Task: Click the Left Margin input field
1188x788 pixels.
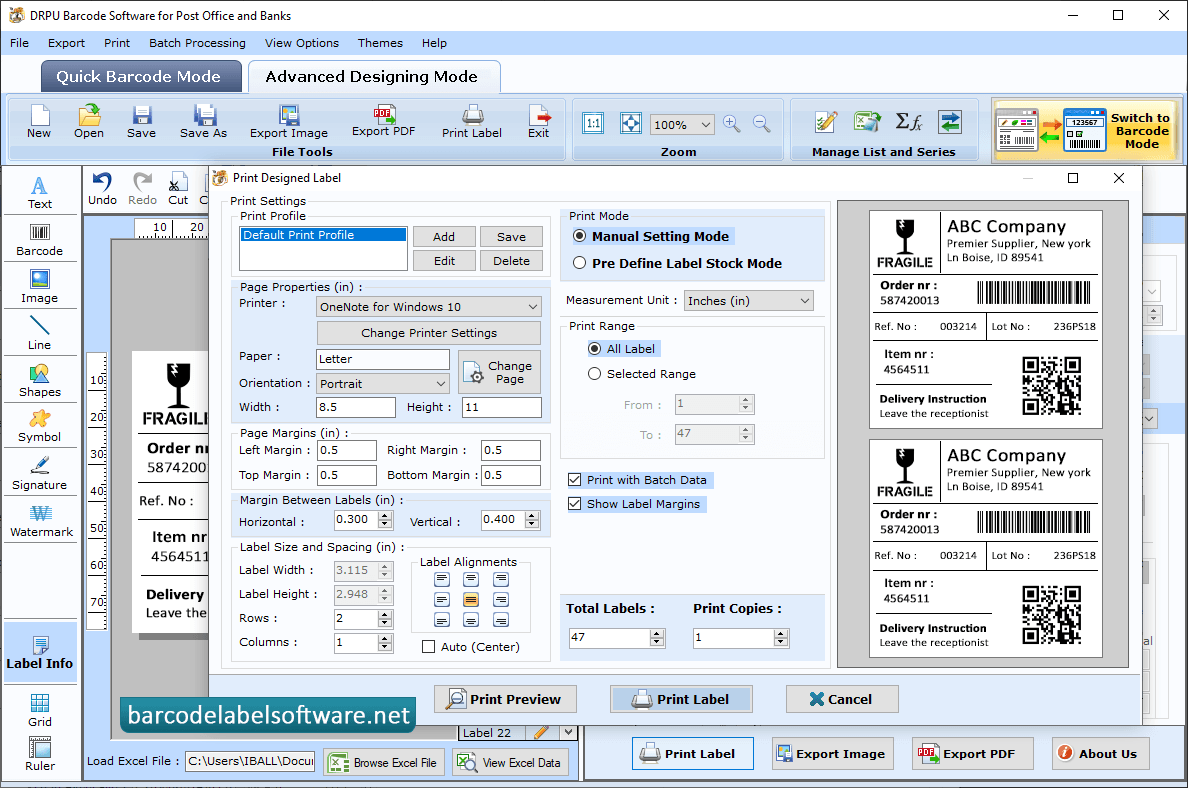Action: click(x=346, y=450)
